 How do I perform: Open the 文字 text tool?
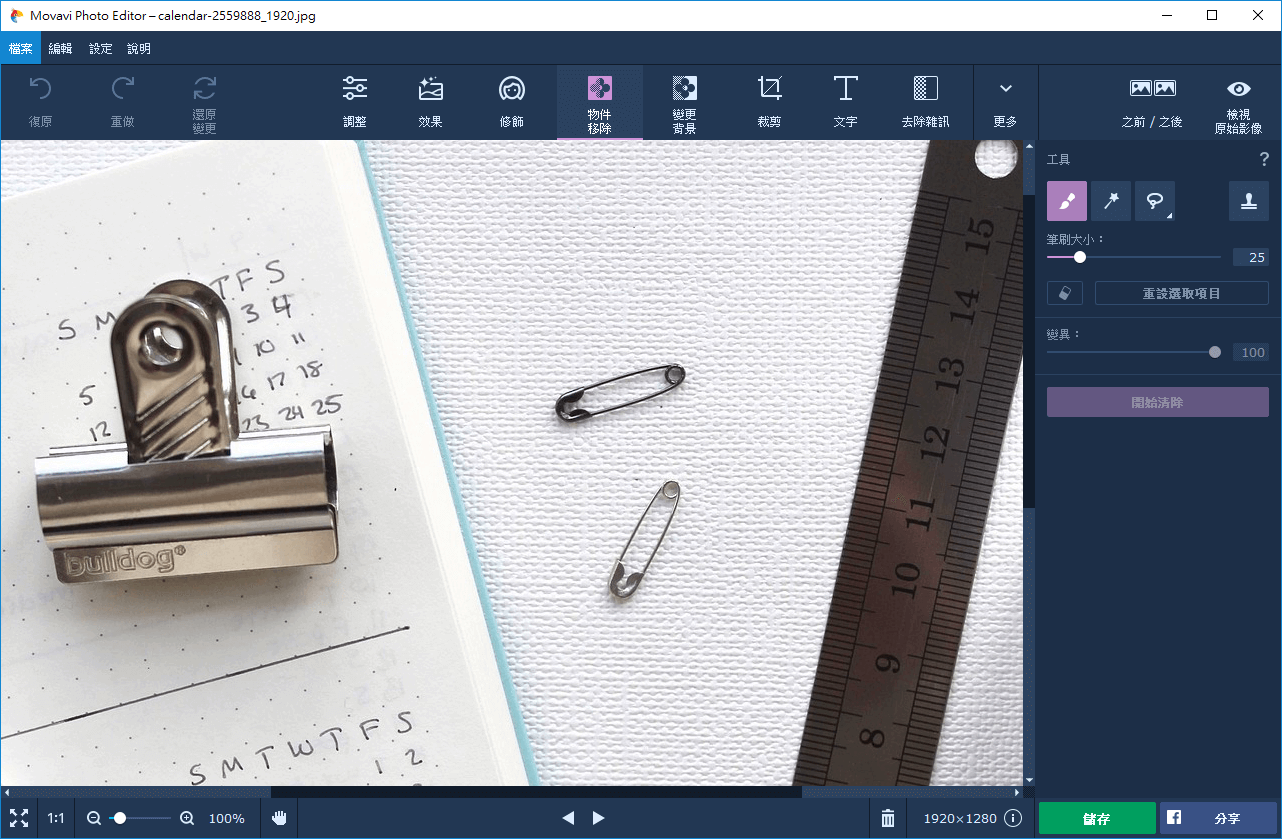click(x=845, y=102)
